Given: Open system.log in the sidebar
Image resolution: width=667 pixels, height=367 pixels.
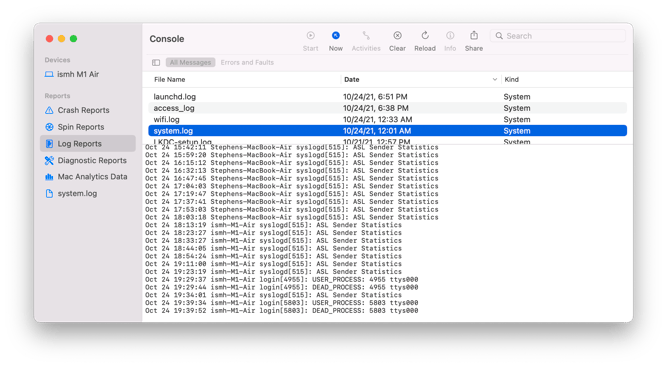Looking at the screenshot, I should tap(77, 193).
